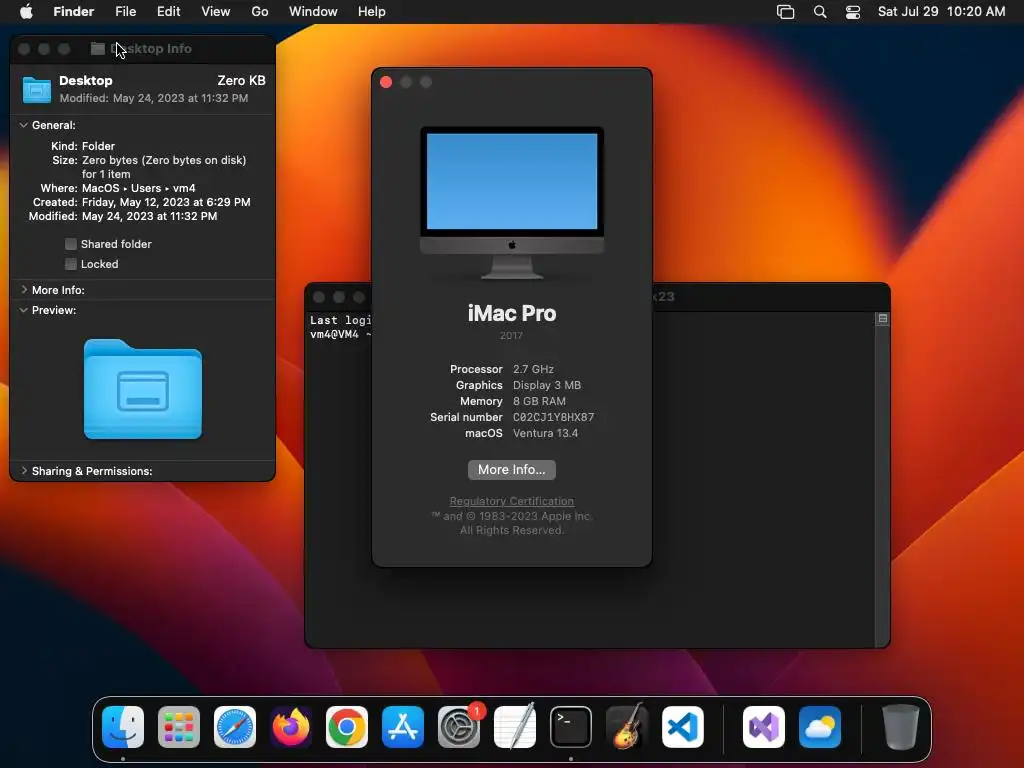Collapse the General section
This screenshot has width=1024, height=768.
tap(24, 125)
